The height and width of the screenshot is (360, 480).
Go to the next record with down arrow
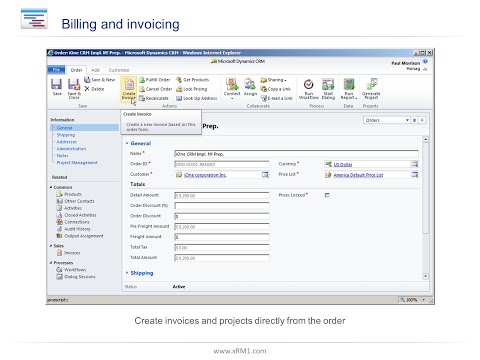pyautogui.click(x=422, y=120)
